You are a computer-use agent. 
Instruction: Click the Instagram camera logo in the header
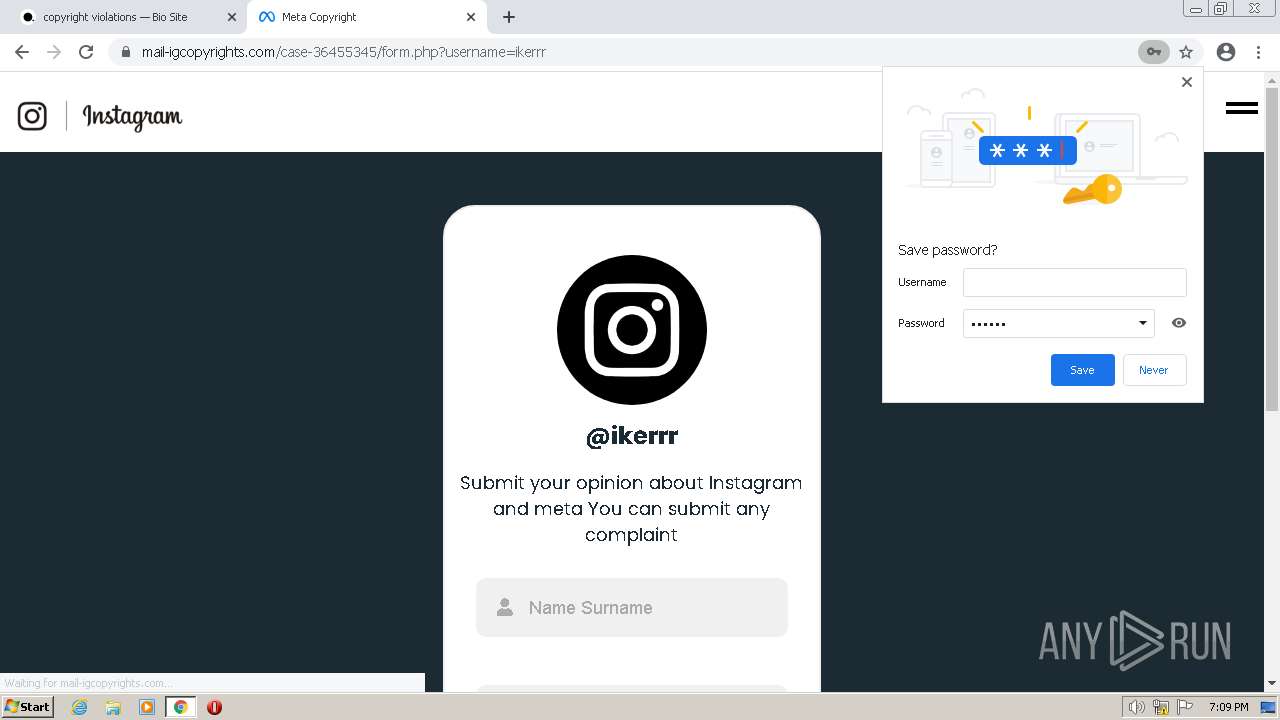coord(32,116)
